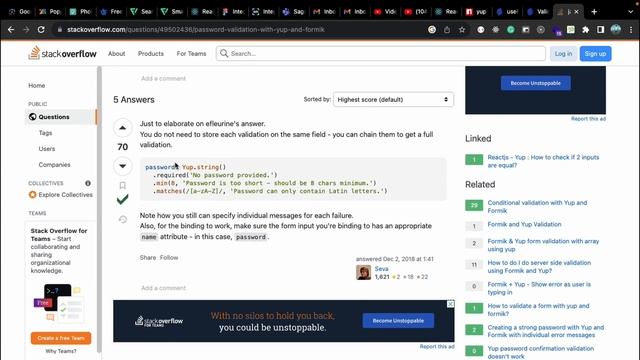
Task: Open the browser share icon
Action: pos(447,29)
